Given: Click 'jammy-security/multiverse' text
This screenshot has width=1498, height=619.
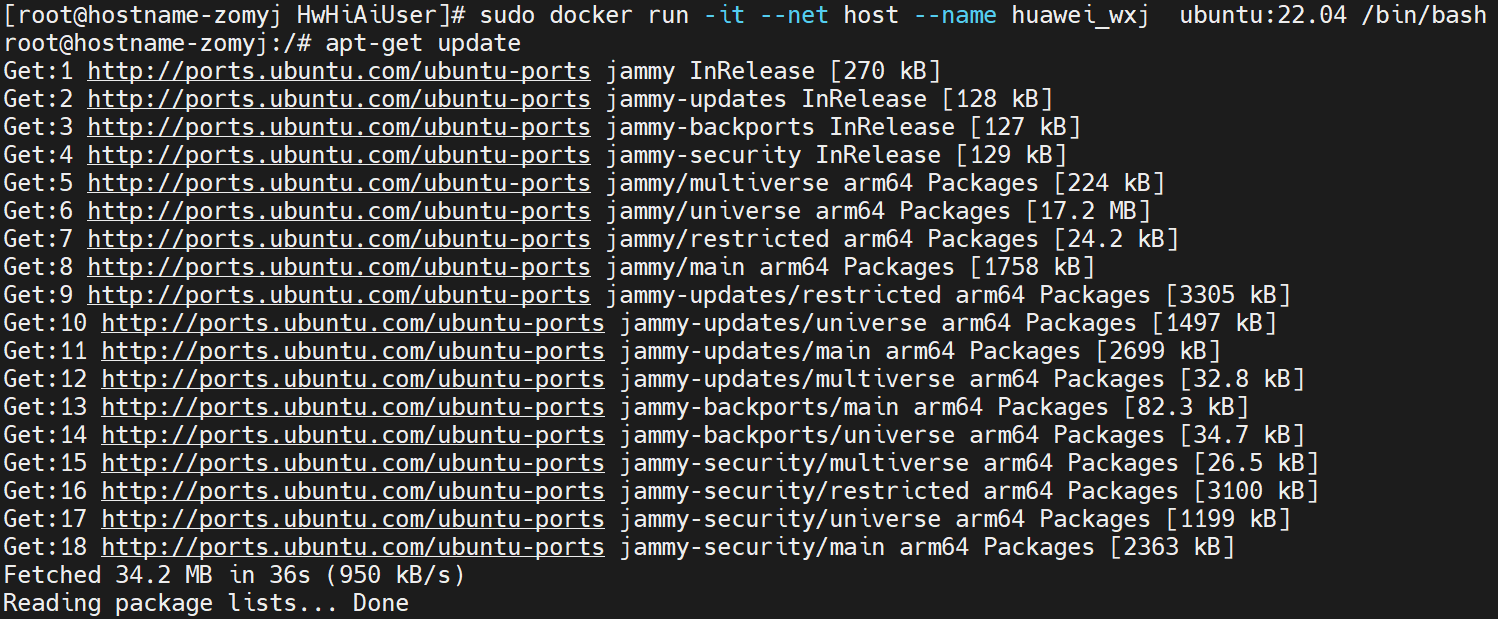Looking at the screenshot, I should click(x=794, y=463).
